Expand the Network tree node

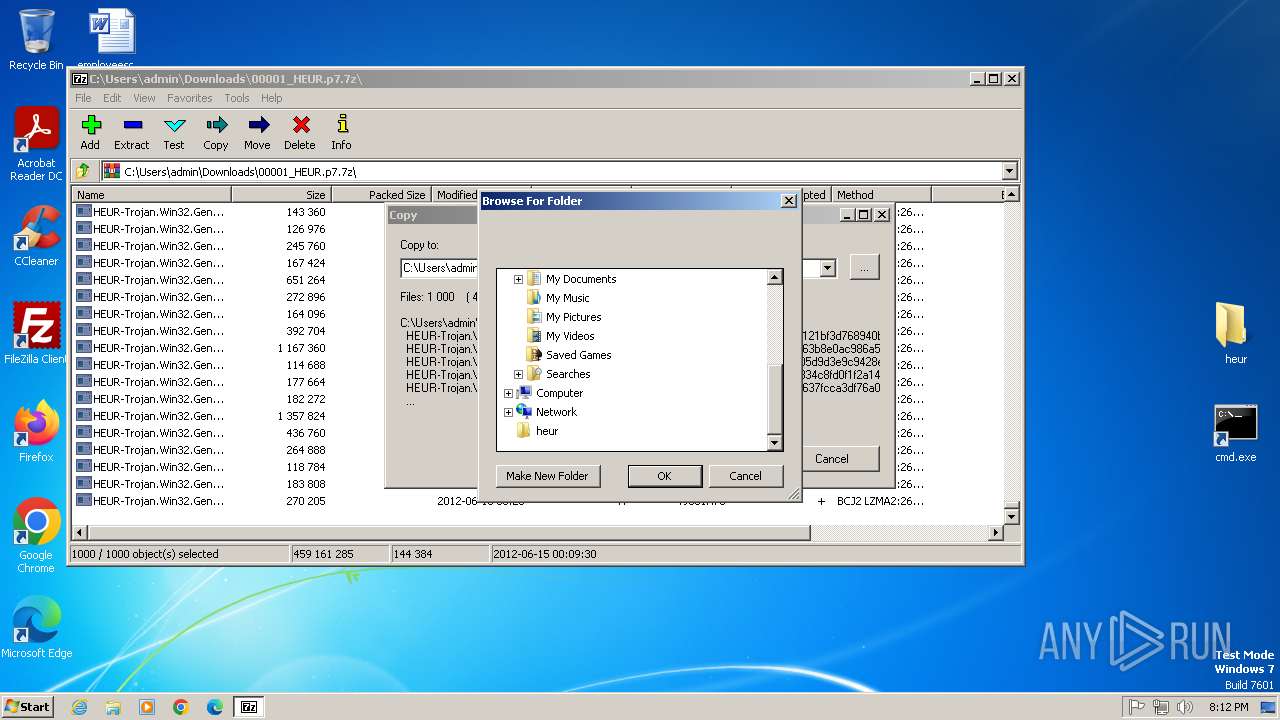(x=508, y=412)
